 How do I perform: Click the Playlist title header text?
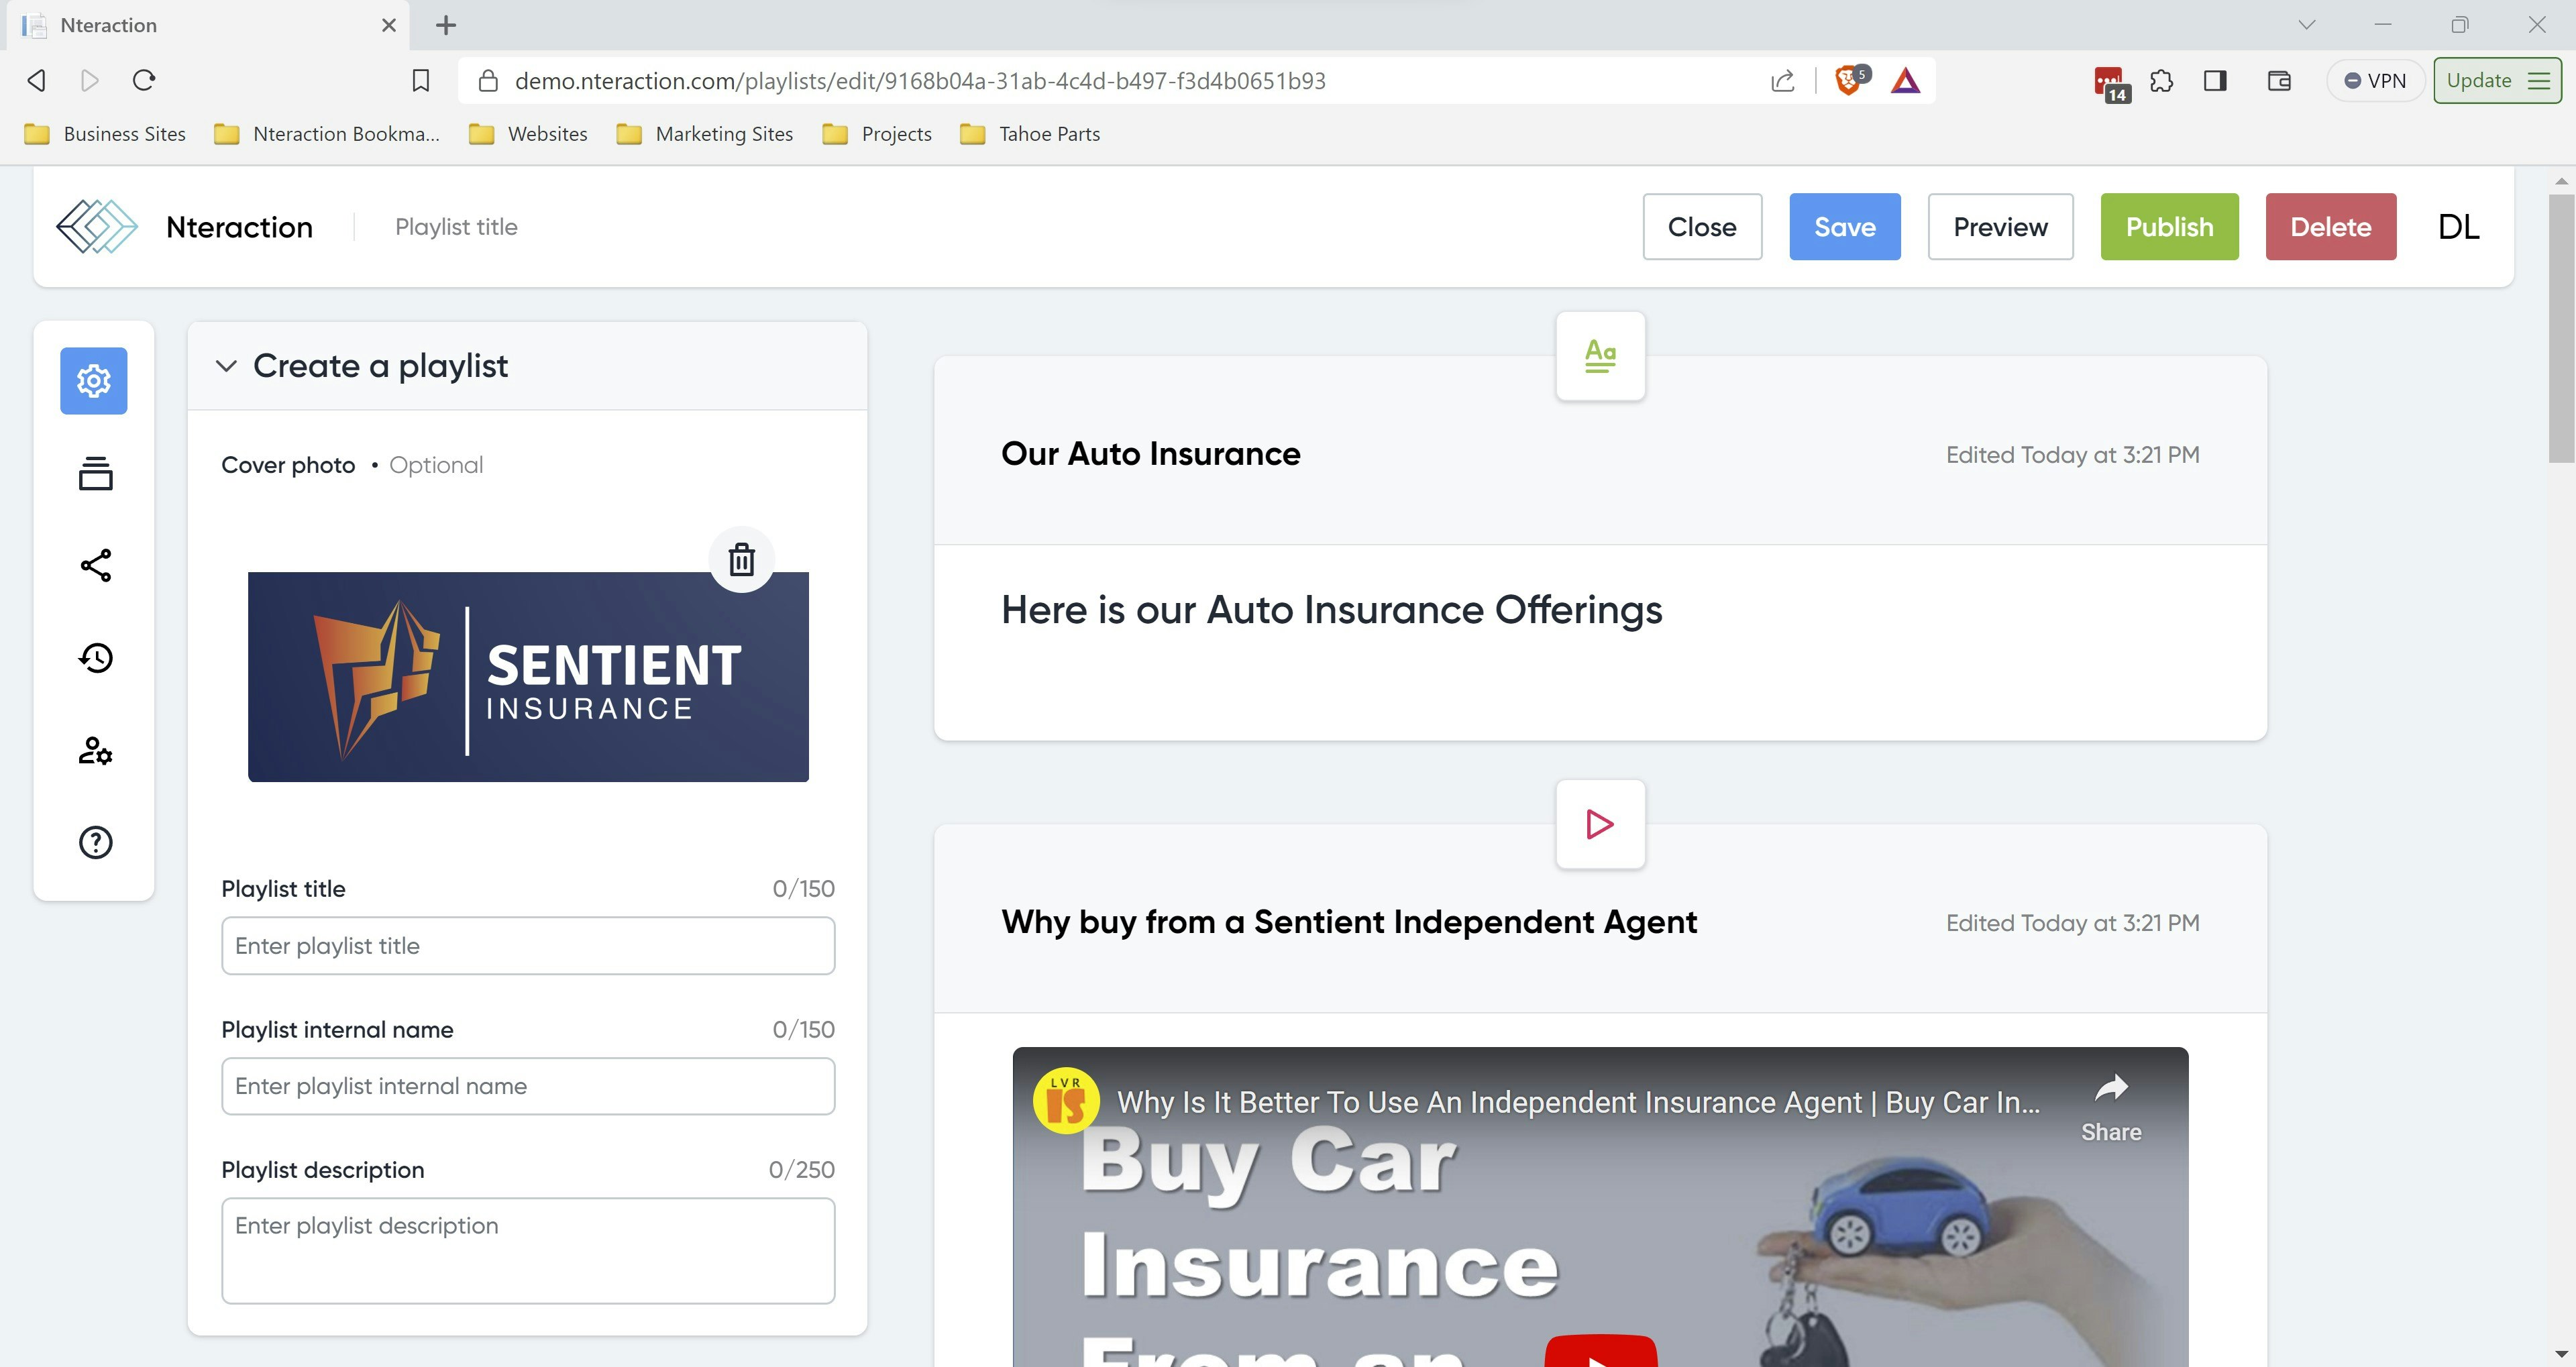click(456, 227)
